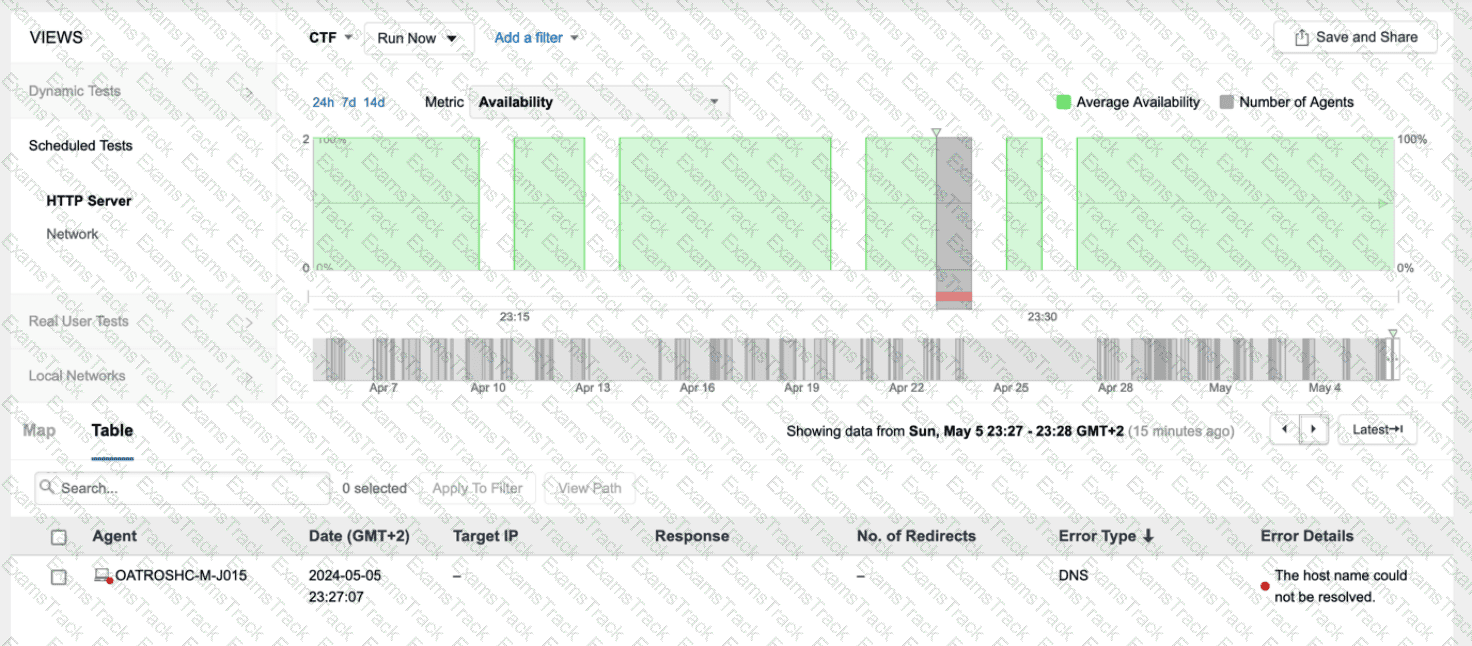The image size is (1472, 646).
Task: Tick the checkbox for agent OATROSHC-M-J015
Action: tap(59, 577)
